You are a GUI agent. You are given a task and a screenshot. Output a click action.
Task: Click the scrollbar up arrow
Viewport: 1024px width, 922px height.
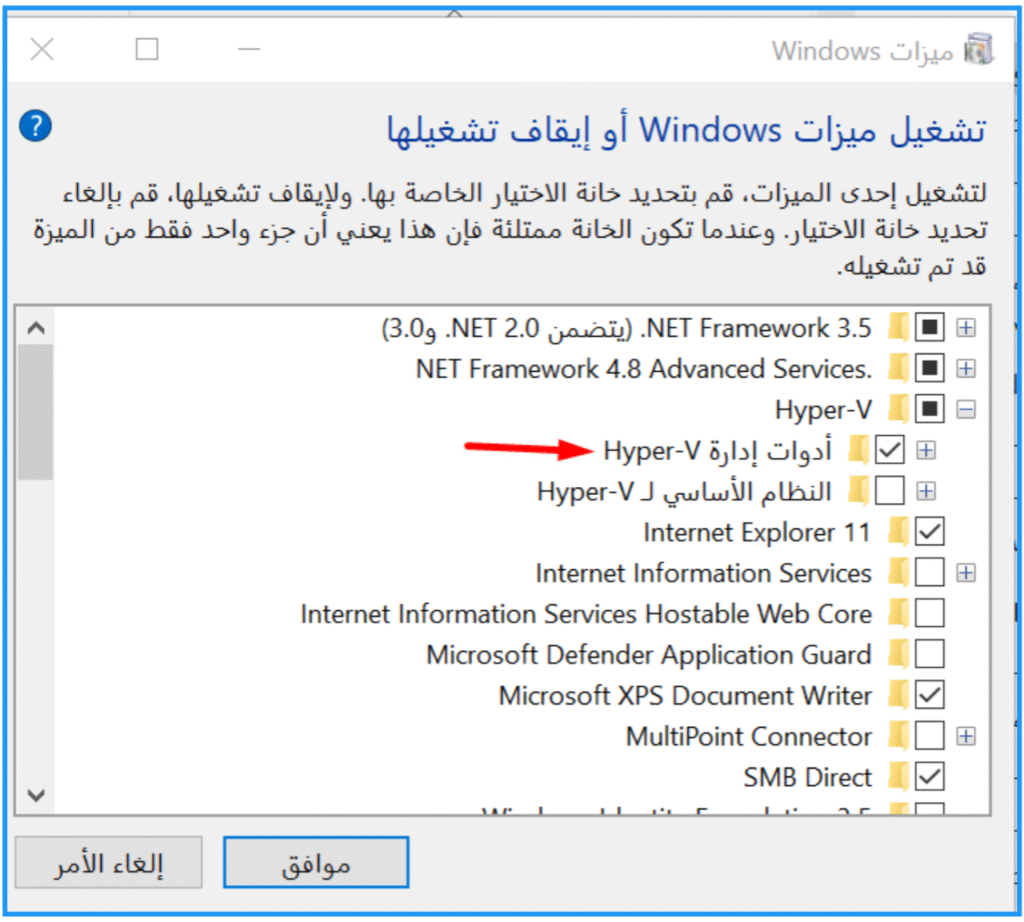coord(36,328)
